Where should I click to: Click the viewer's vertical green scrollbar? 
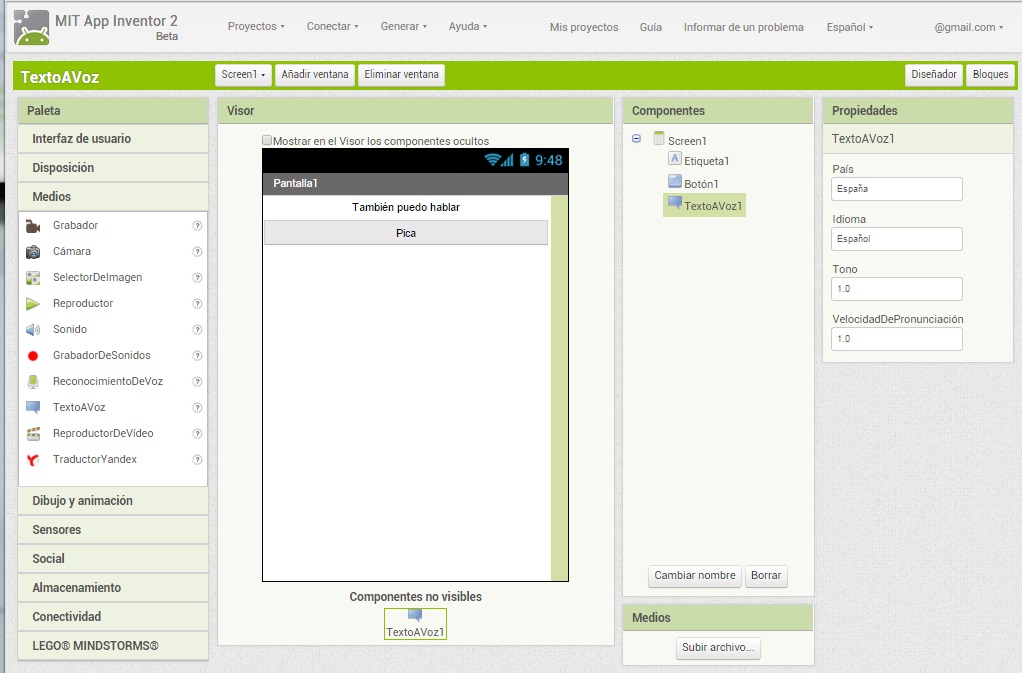pyautogui.click(x=559, y=388)
